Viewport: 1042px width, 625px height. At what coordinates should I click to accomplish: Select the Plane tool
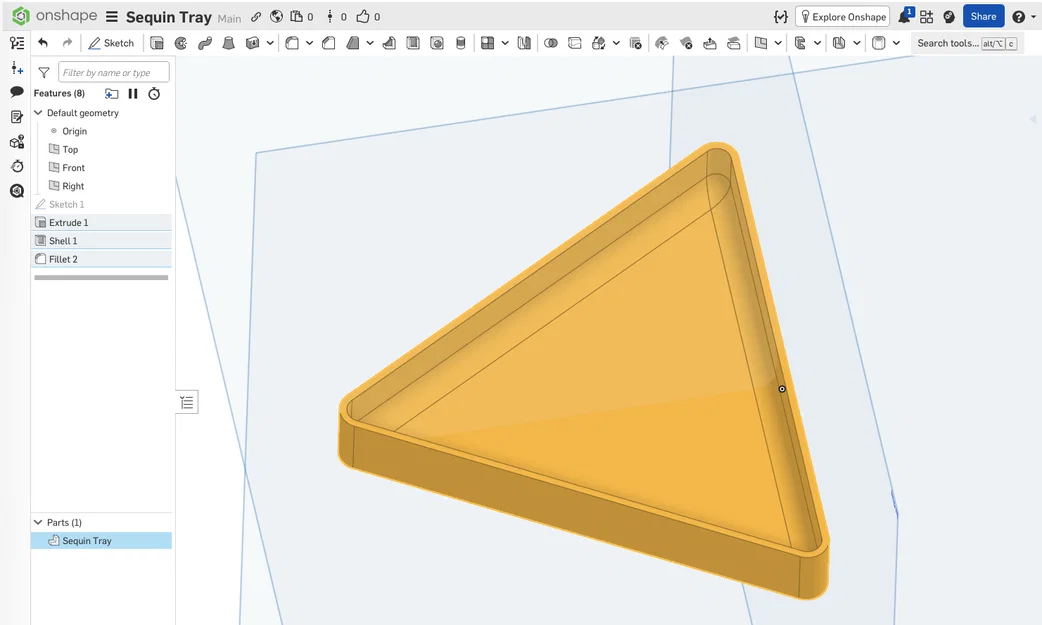tap(761, 43)
